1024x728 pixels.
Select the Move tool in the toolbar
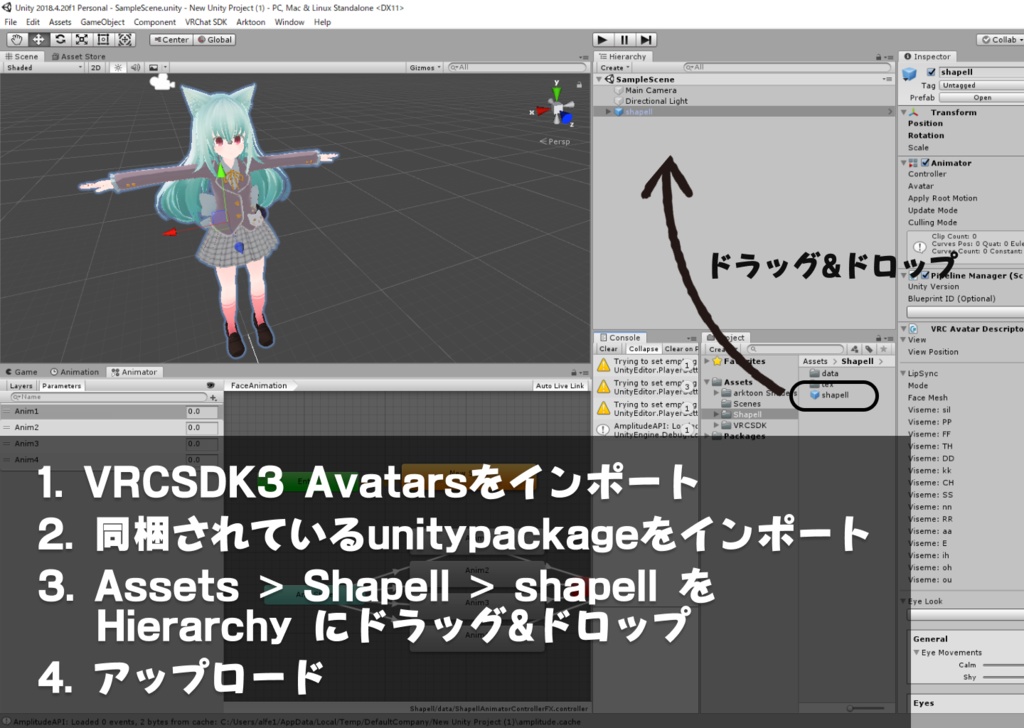39,40
